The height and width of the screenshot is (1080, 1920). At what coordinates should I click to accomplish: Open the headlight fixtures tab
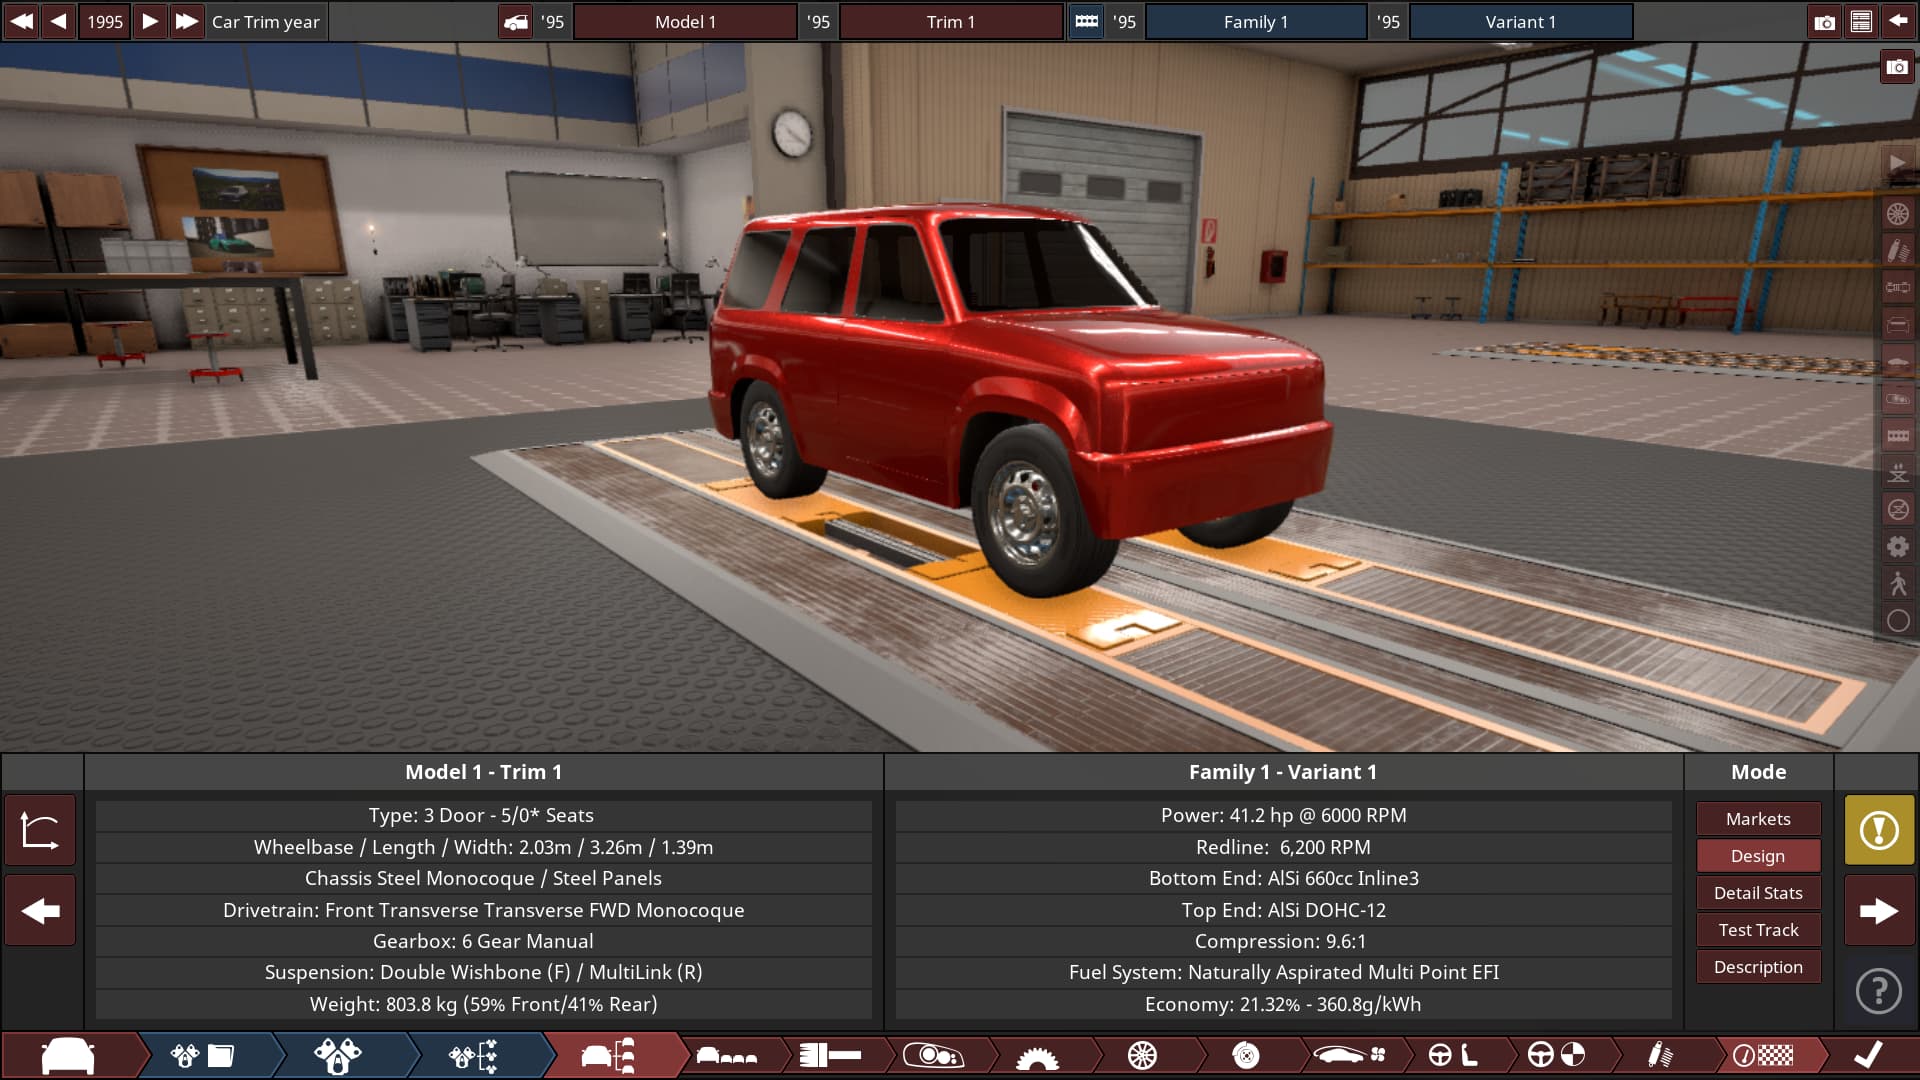click(x=932, y=1056)
